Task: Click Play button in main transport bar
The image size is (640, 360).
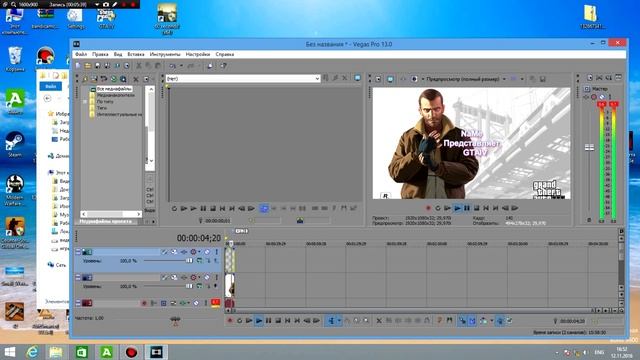Action: tap(258, 321)
